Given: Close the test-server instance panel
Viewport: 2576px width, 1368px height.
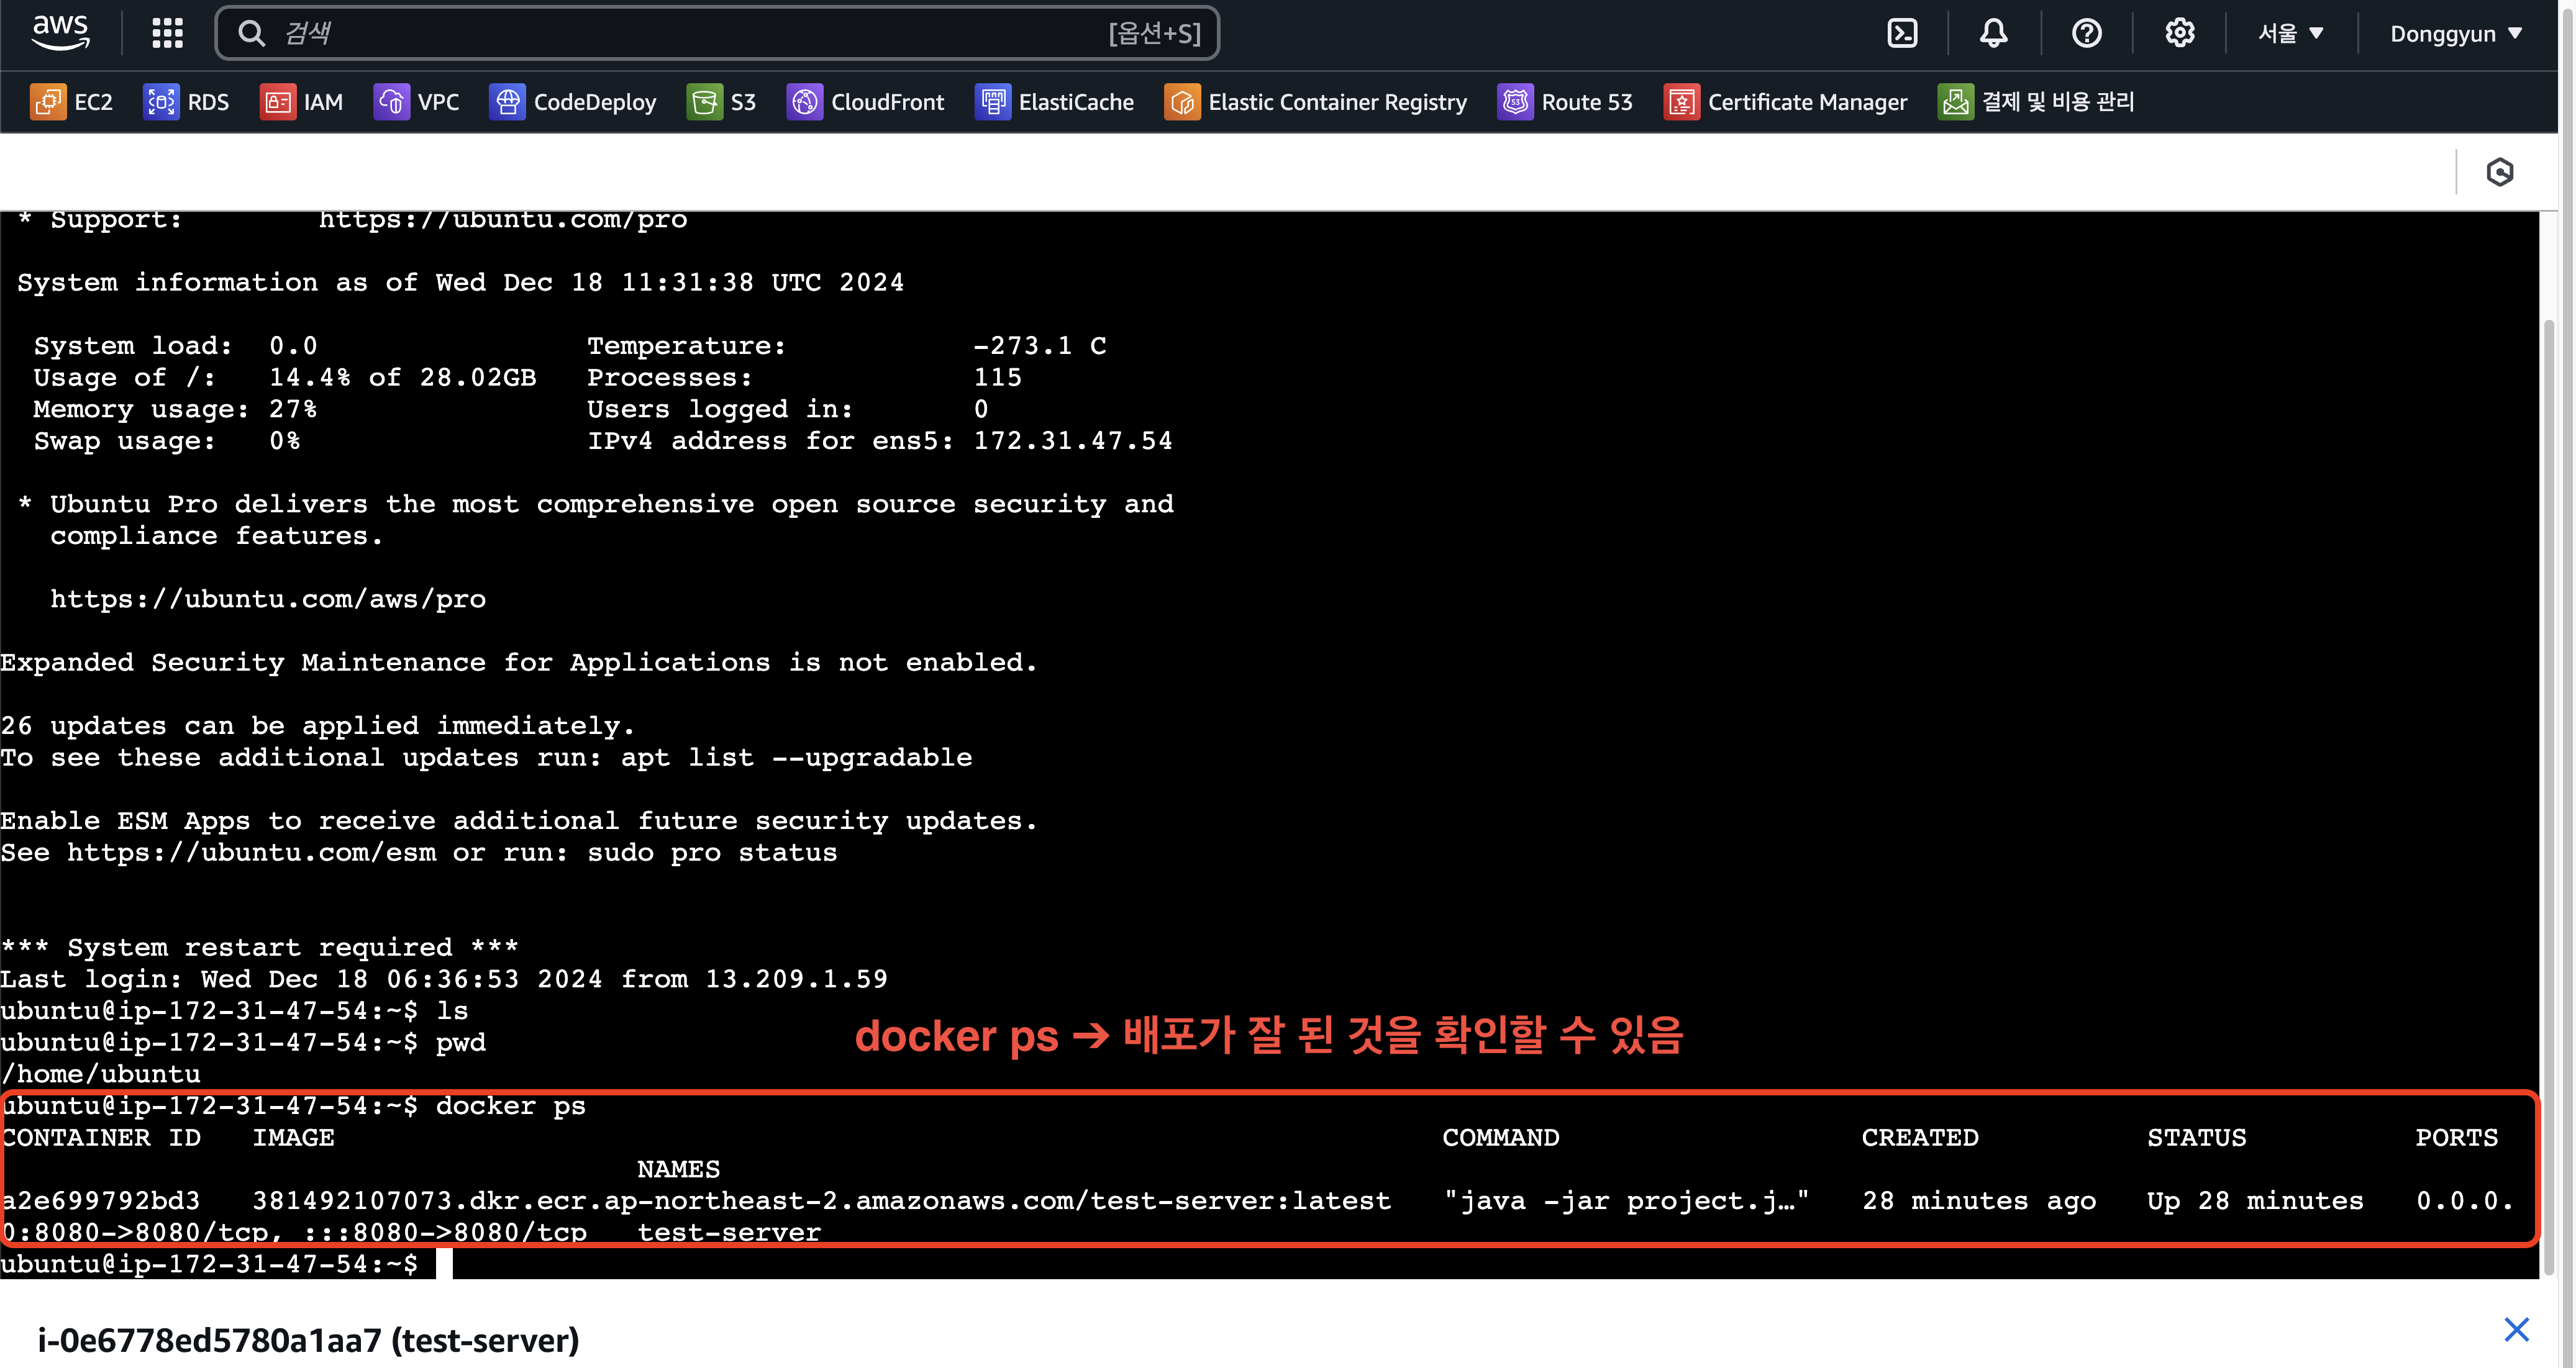Looking at the screenshot, I should pyautogui.click(x=2516, y=1330).
